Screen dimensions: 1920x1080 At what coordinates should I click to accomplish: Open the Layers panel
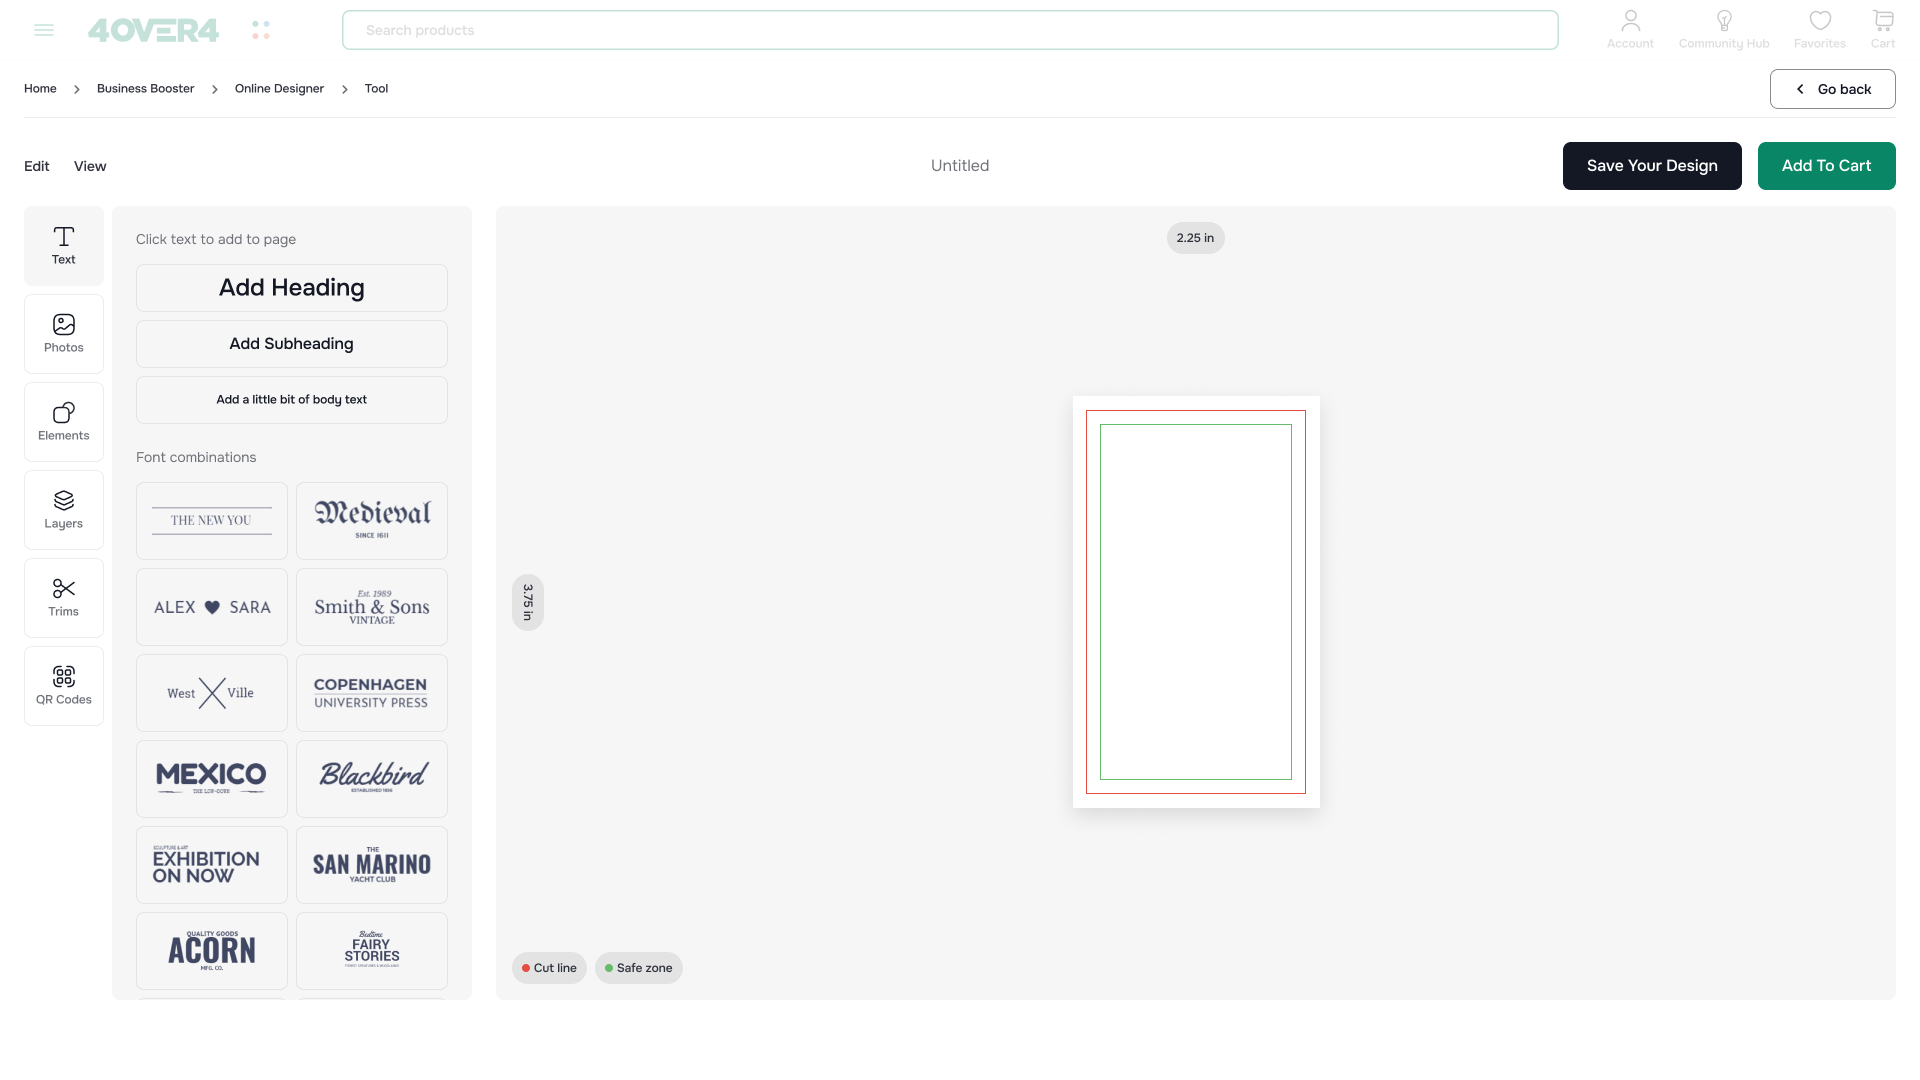(63, 510)
